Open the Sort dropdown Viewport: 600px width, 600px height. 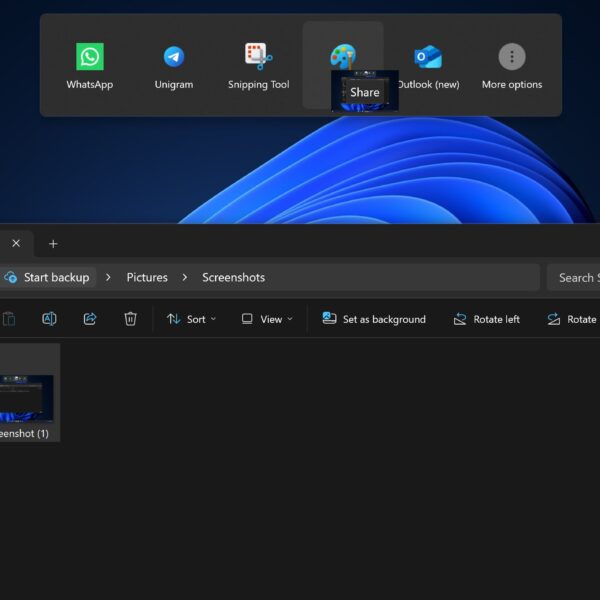(191, 319)
